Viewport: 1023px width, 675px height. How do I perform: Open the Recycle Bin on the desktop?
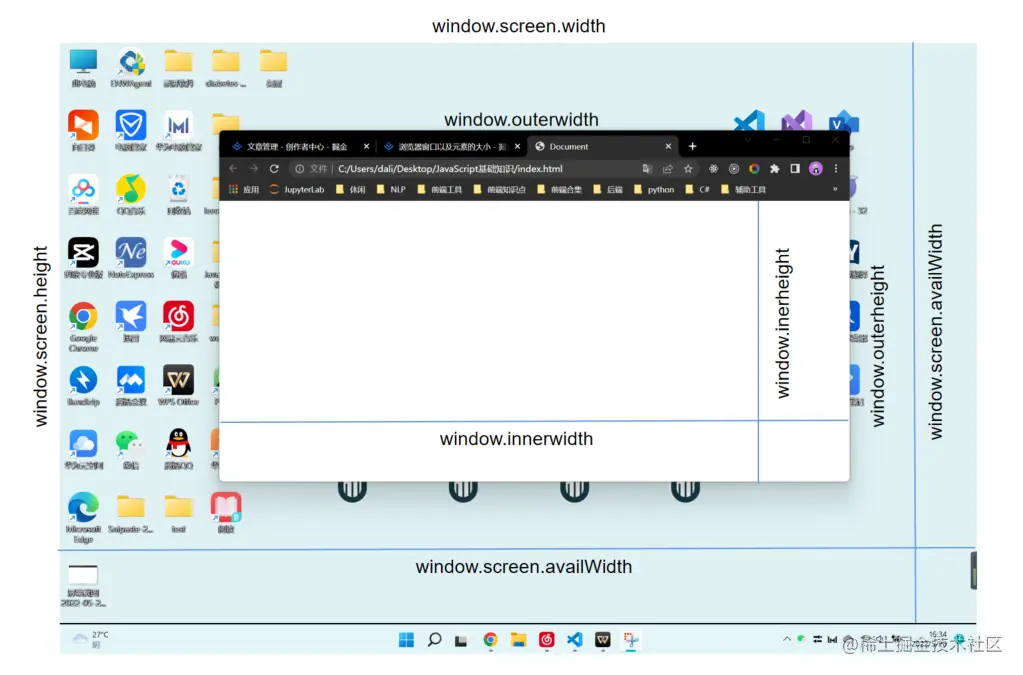click(x=178, y=194)
